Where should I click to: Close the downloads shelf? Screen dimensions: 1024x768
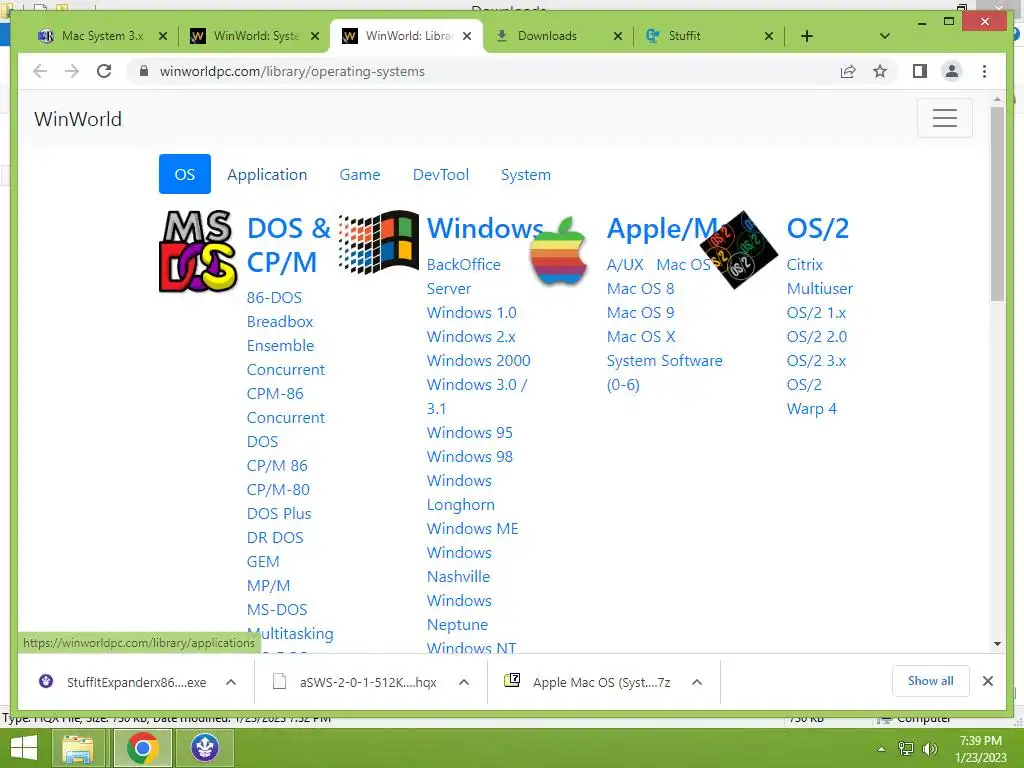(987, 681)
